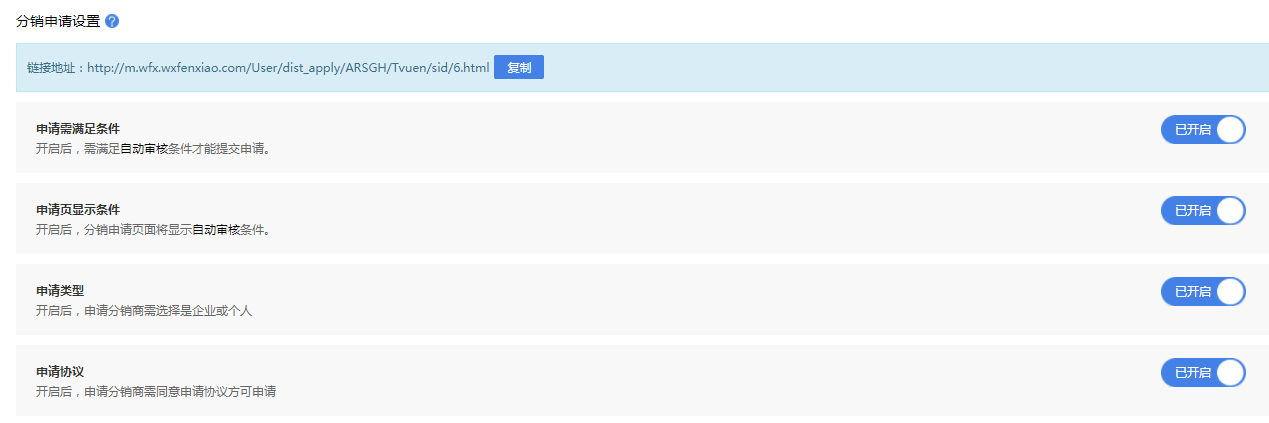The image size is (1269, 423).
Task: Click the 复制 button to copy link
Action: coord(518,68)
